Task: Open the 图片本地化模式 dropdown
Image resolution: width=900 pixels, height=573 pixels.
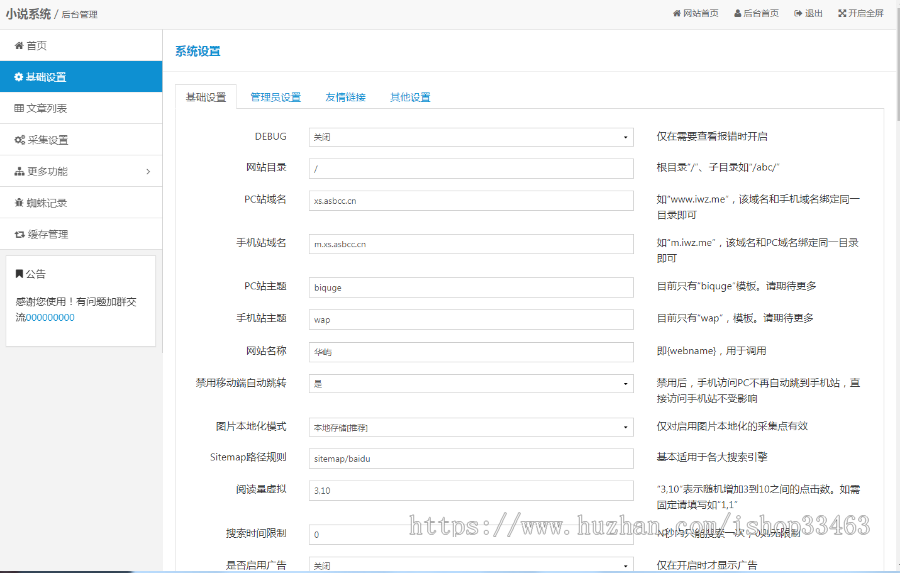Action: click(471, 427)
